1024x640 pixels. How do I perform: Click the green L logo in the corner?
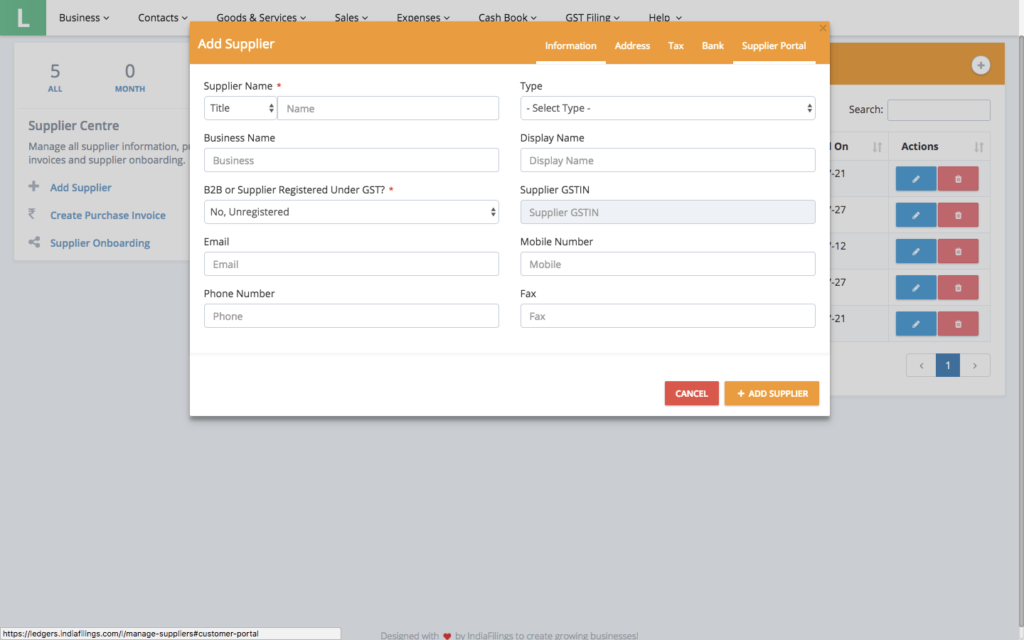22,18
